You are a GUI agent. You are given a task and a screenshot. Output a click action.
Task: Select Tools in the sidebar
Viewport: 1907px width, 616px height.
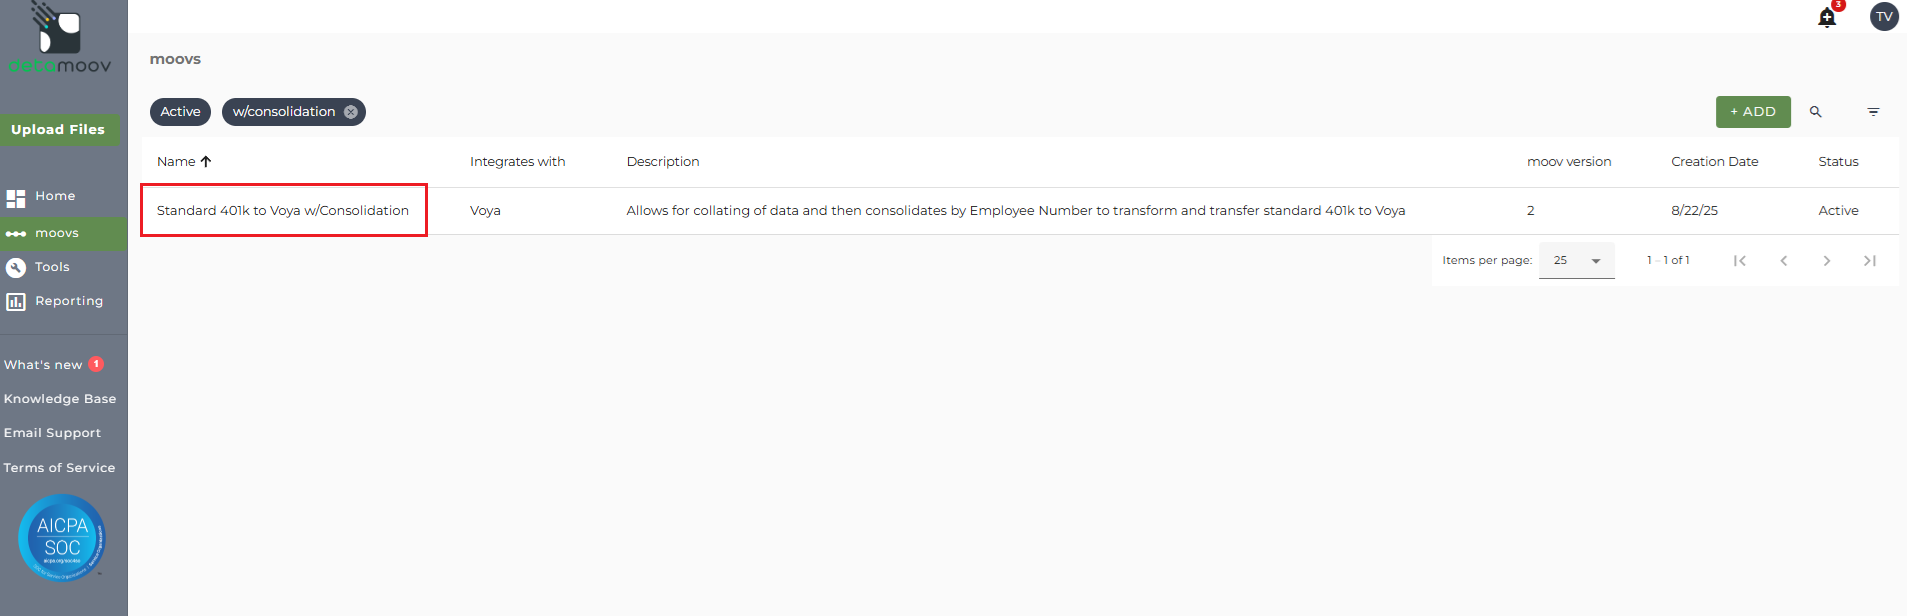(x=52, y=267)
